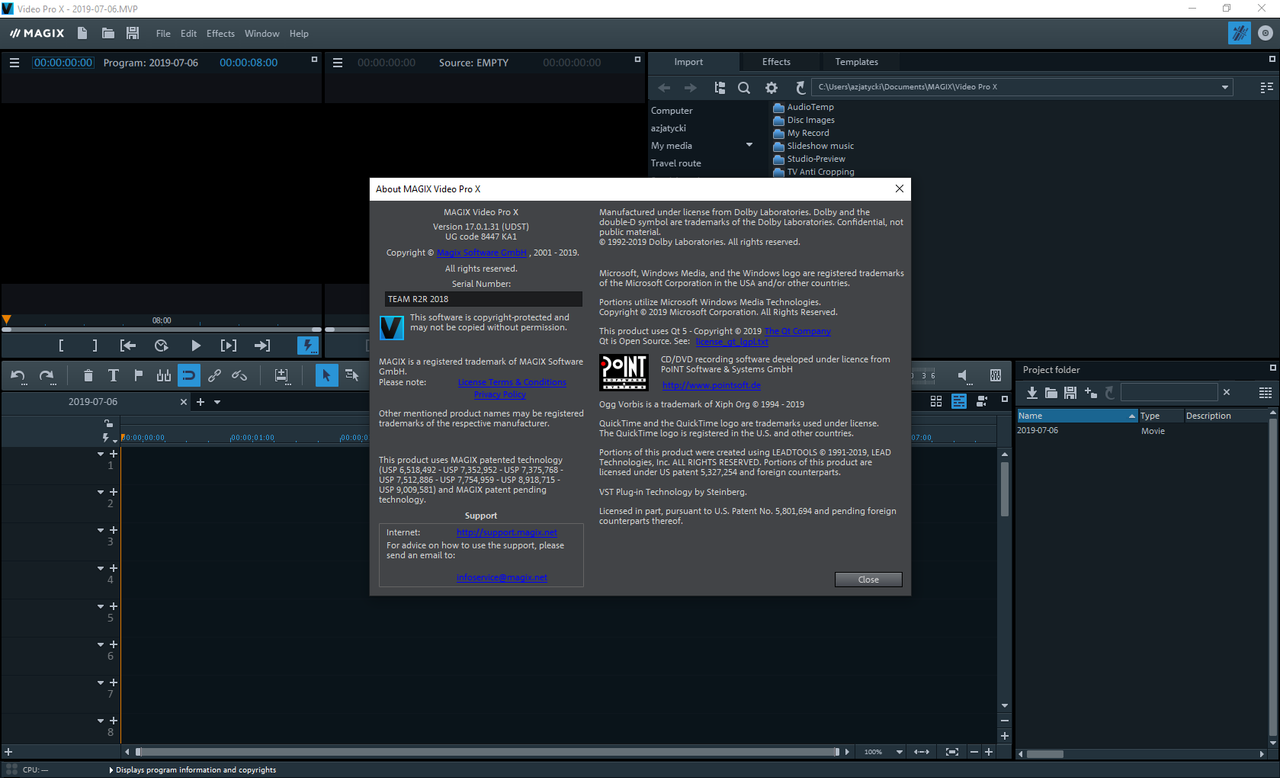Open the Edit menu
This screenshot has height=778, width=1280.
click(188, 34)
